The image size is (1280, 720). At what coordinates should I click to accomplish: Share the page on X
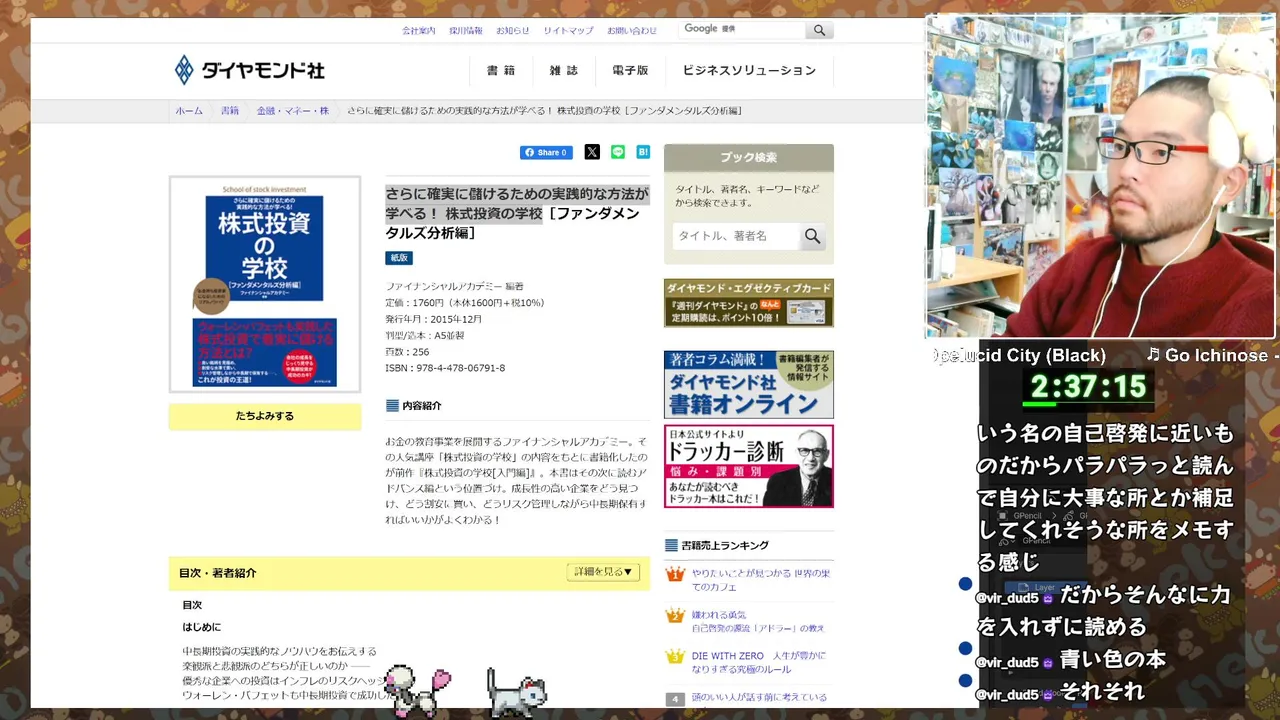(592, 152)
